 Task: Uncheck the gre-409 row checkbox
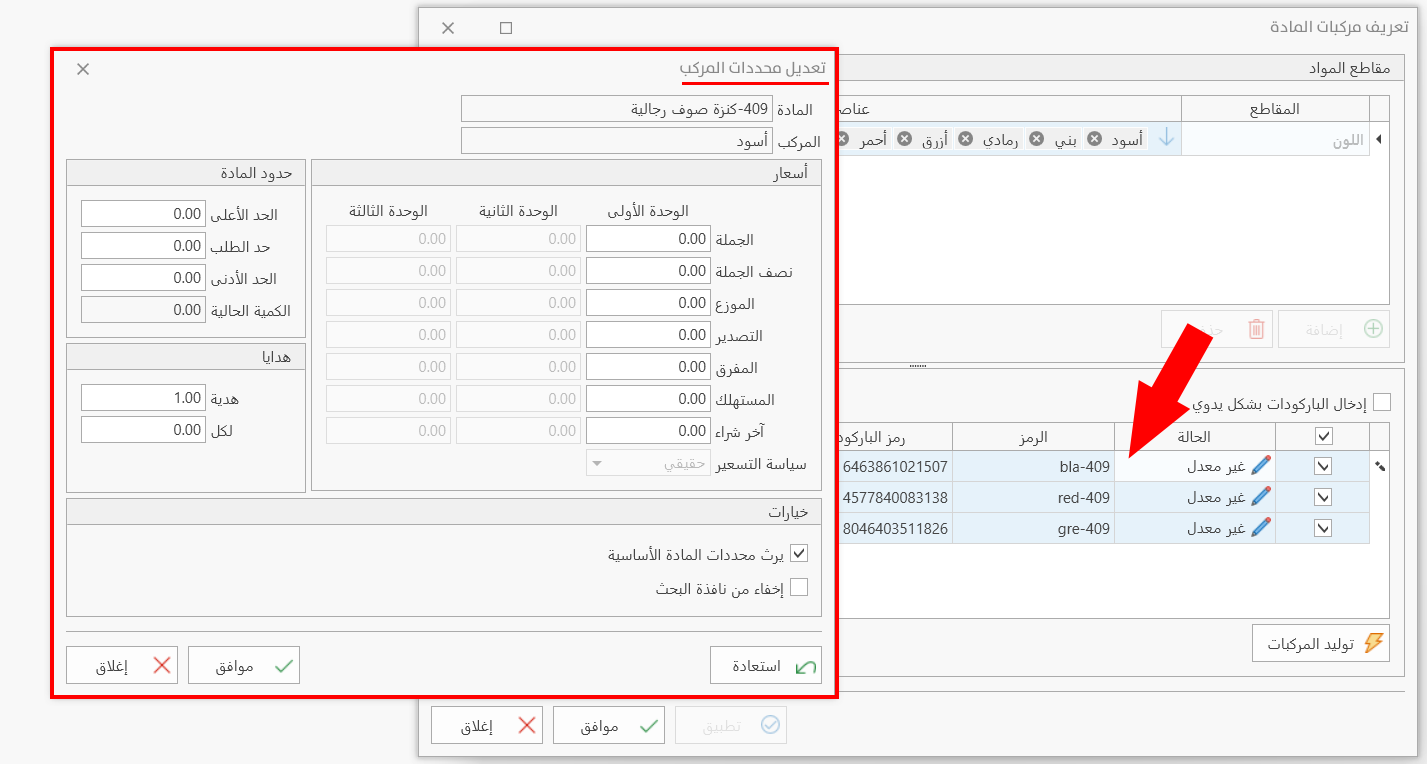pos(1323,528)
